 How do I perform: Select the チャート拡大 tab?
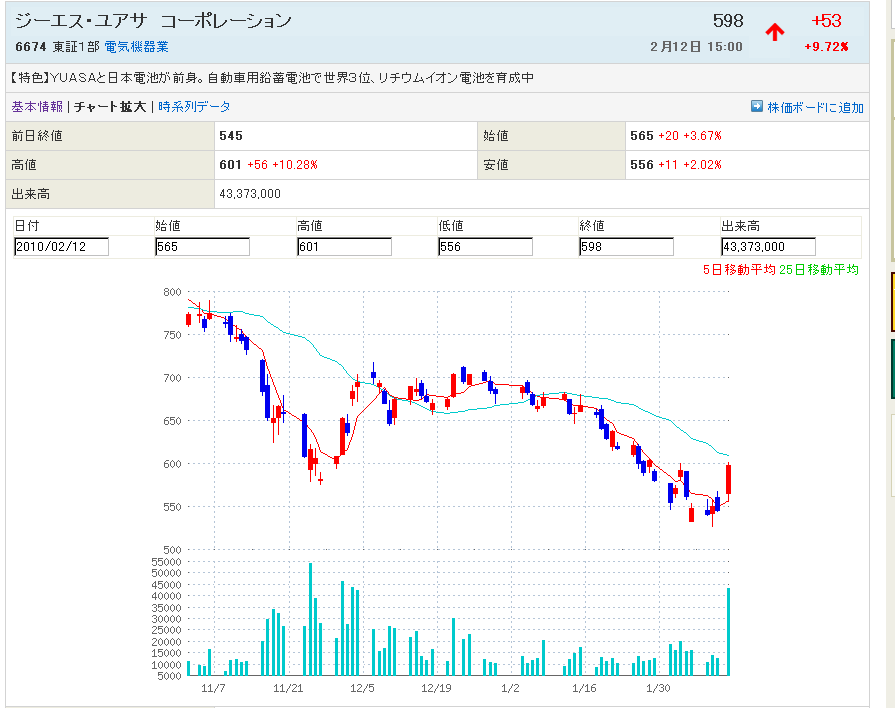pos(110,107)
